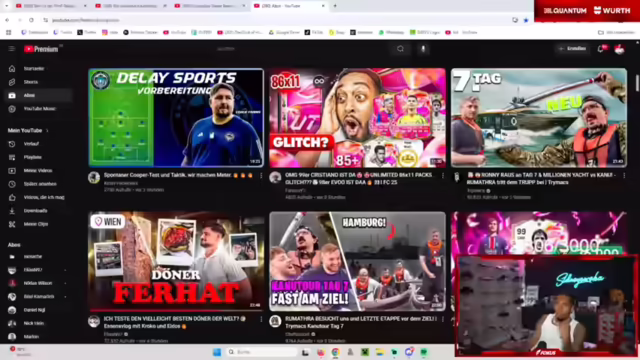The height and width of the screenshot is (360, 640).
Task: Expand the Mein YouTube section chevron
Action: coord(47,131)
